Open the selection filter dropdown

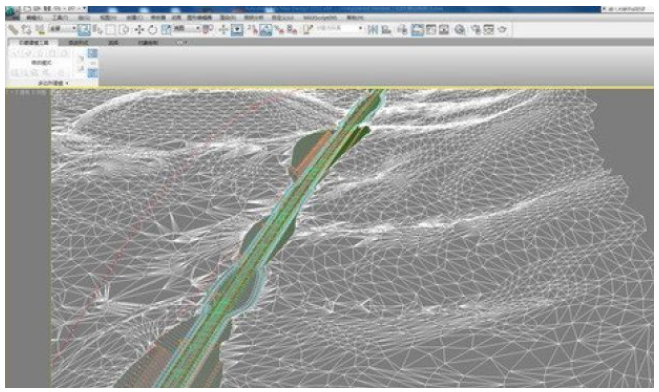pos(63,29)
